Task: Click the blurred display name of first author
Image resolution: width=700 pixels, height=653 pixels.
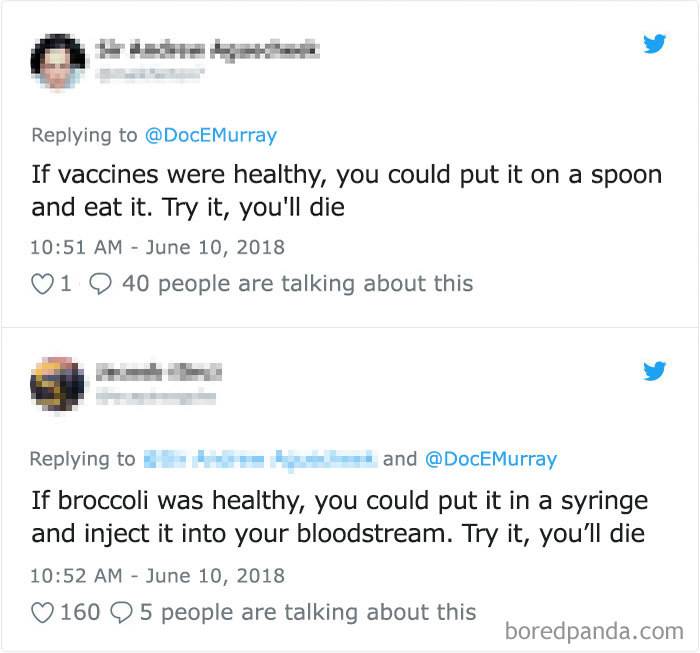Action: pyautogui.click(x=208, y=47)
